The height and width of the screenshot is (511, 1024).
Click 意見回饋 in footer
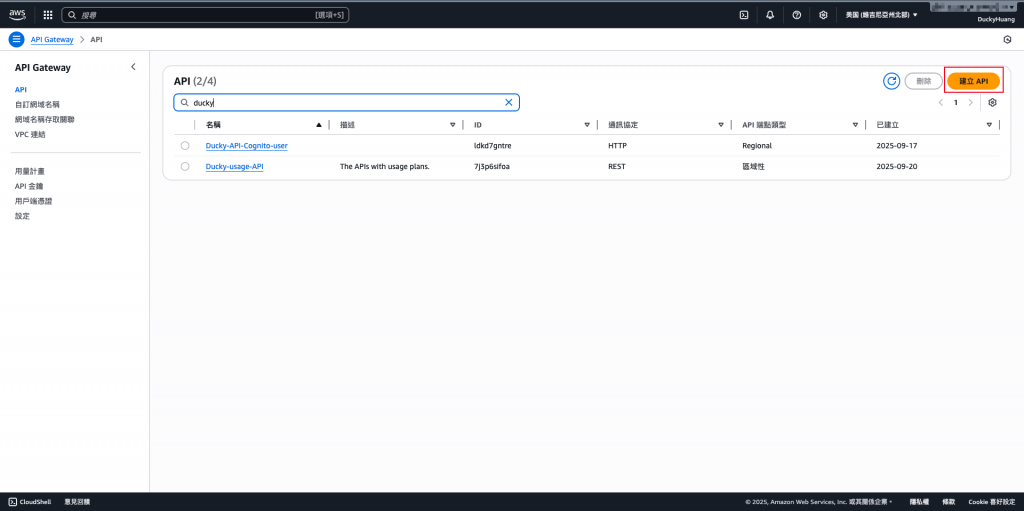tap(77, 502)
